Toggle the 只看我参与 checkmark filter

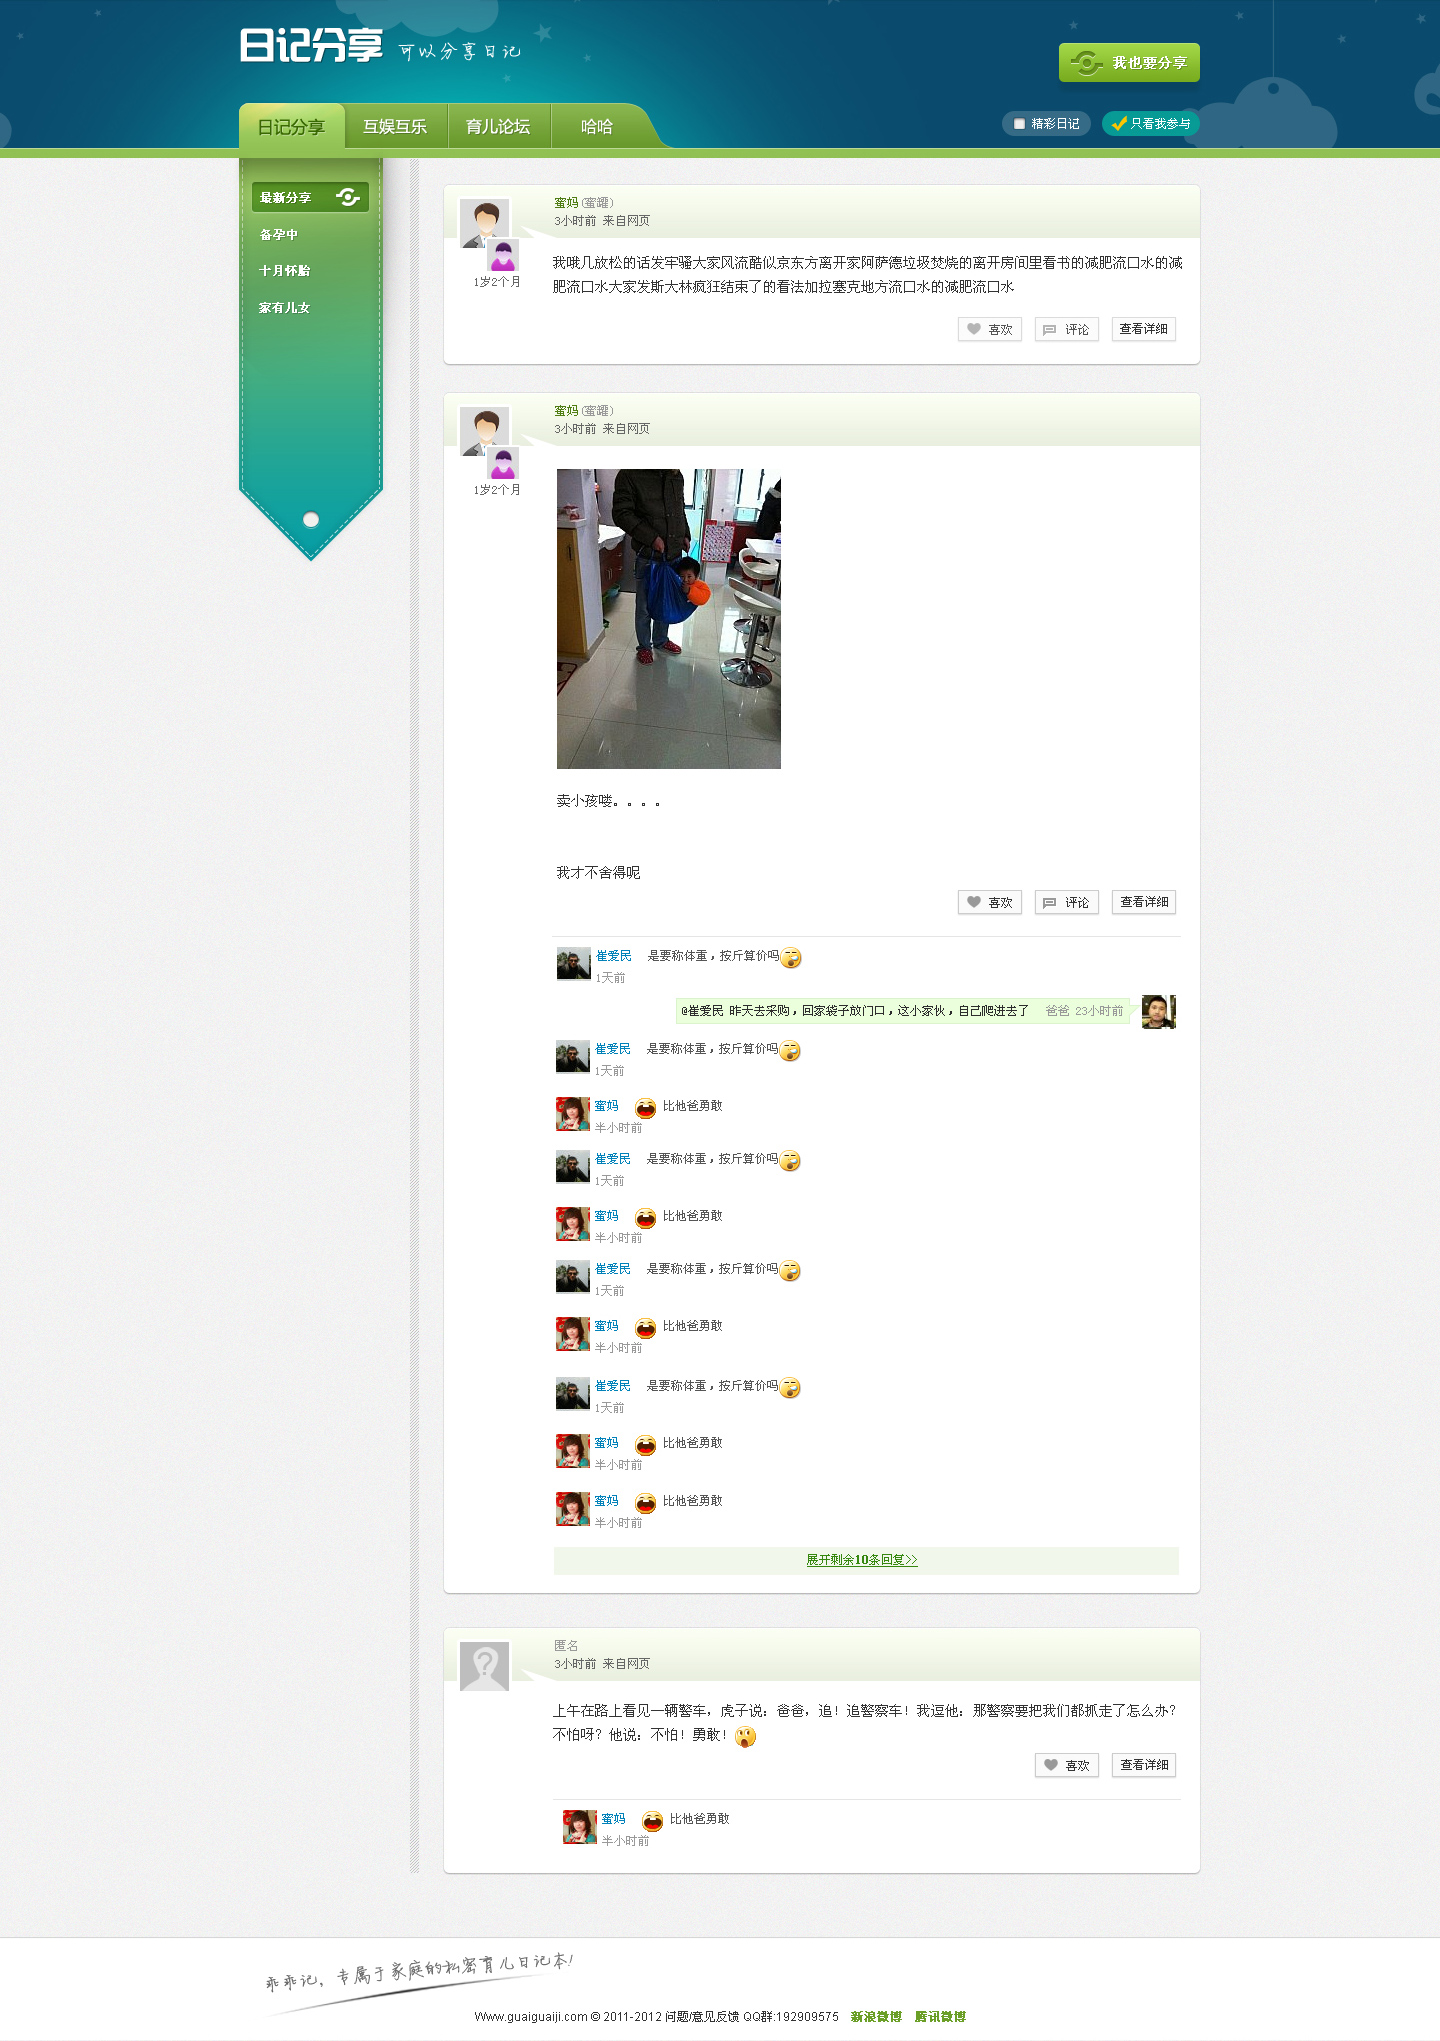coord(1150,124)
